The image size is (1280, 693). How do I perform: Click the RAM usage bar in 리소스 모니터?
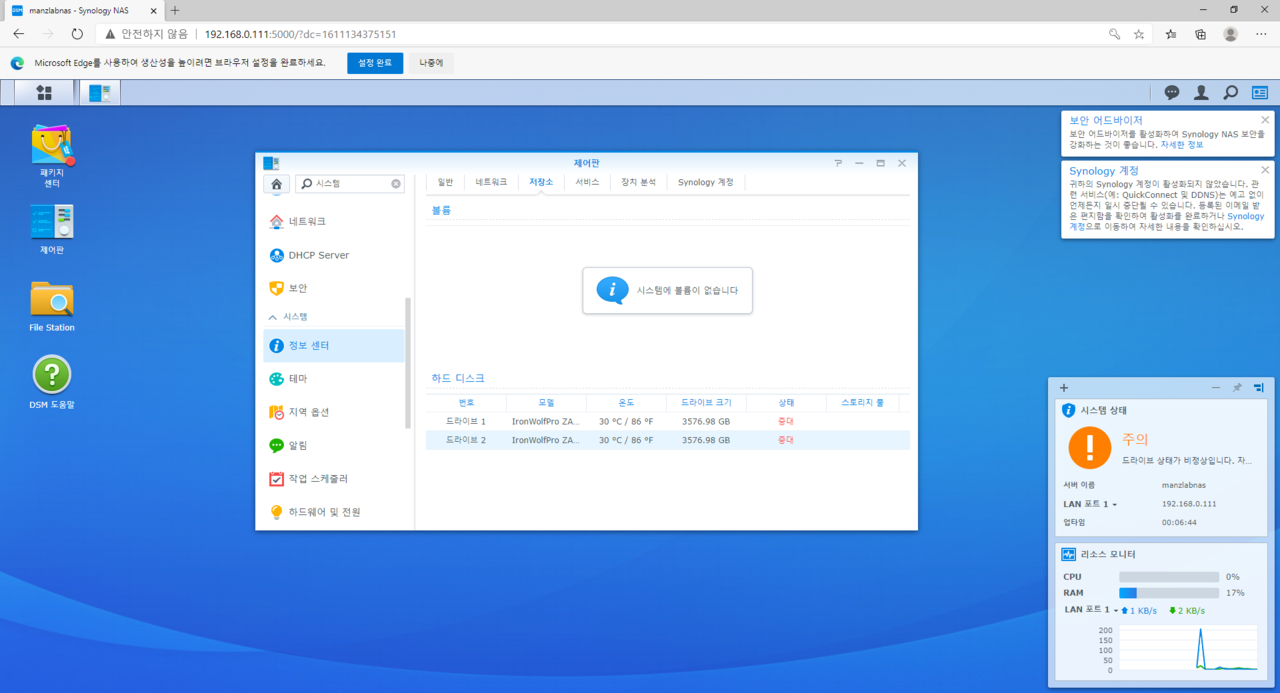[x=1172, y=593]
